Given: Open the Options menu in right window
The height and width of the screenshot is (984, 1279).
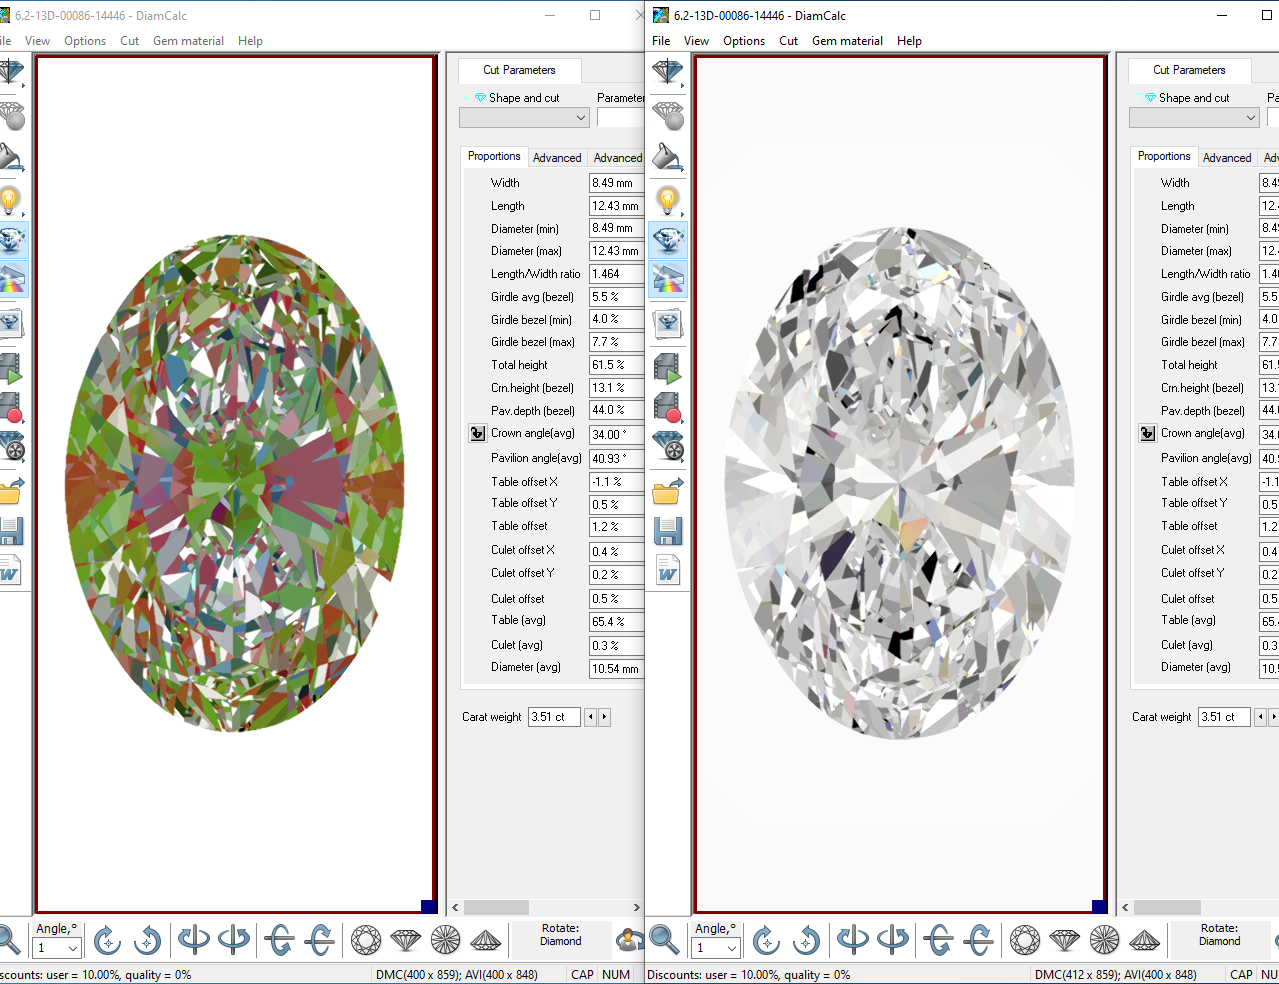Looking at the screenshot, I should (x=744, y=41).
